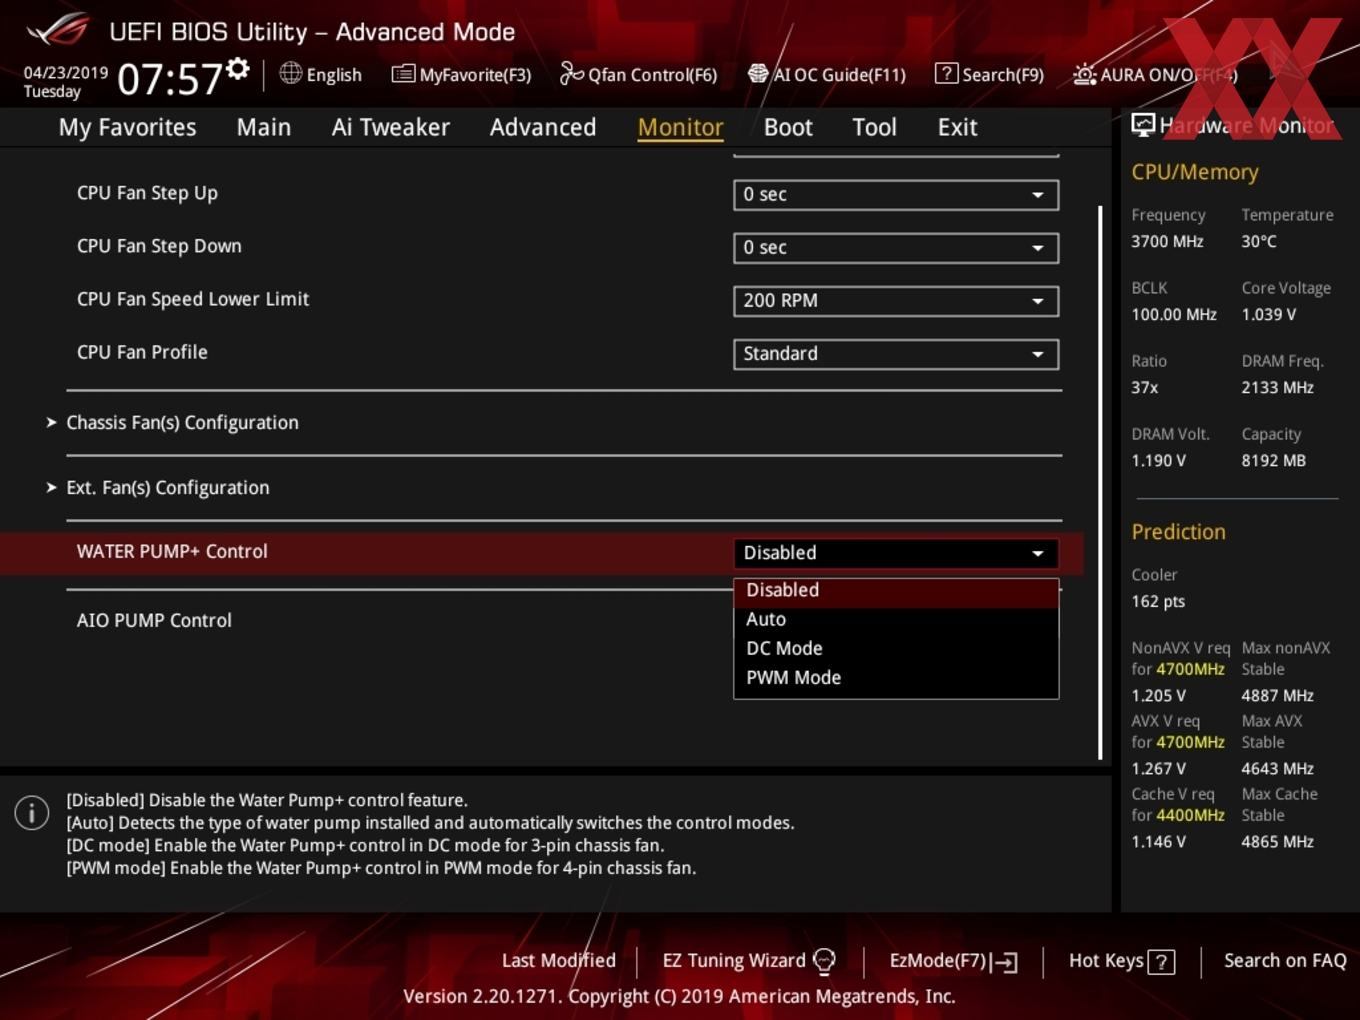Switch to My Favorites tab

tap(127, 127)
